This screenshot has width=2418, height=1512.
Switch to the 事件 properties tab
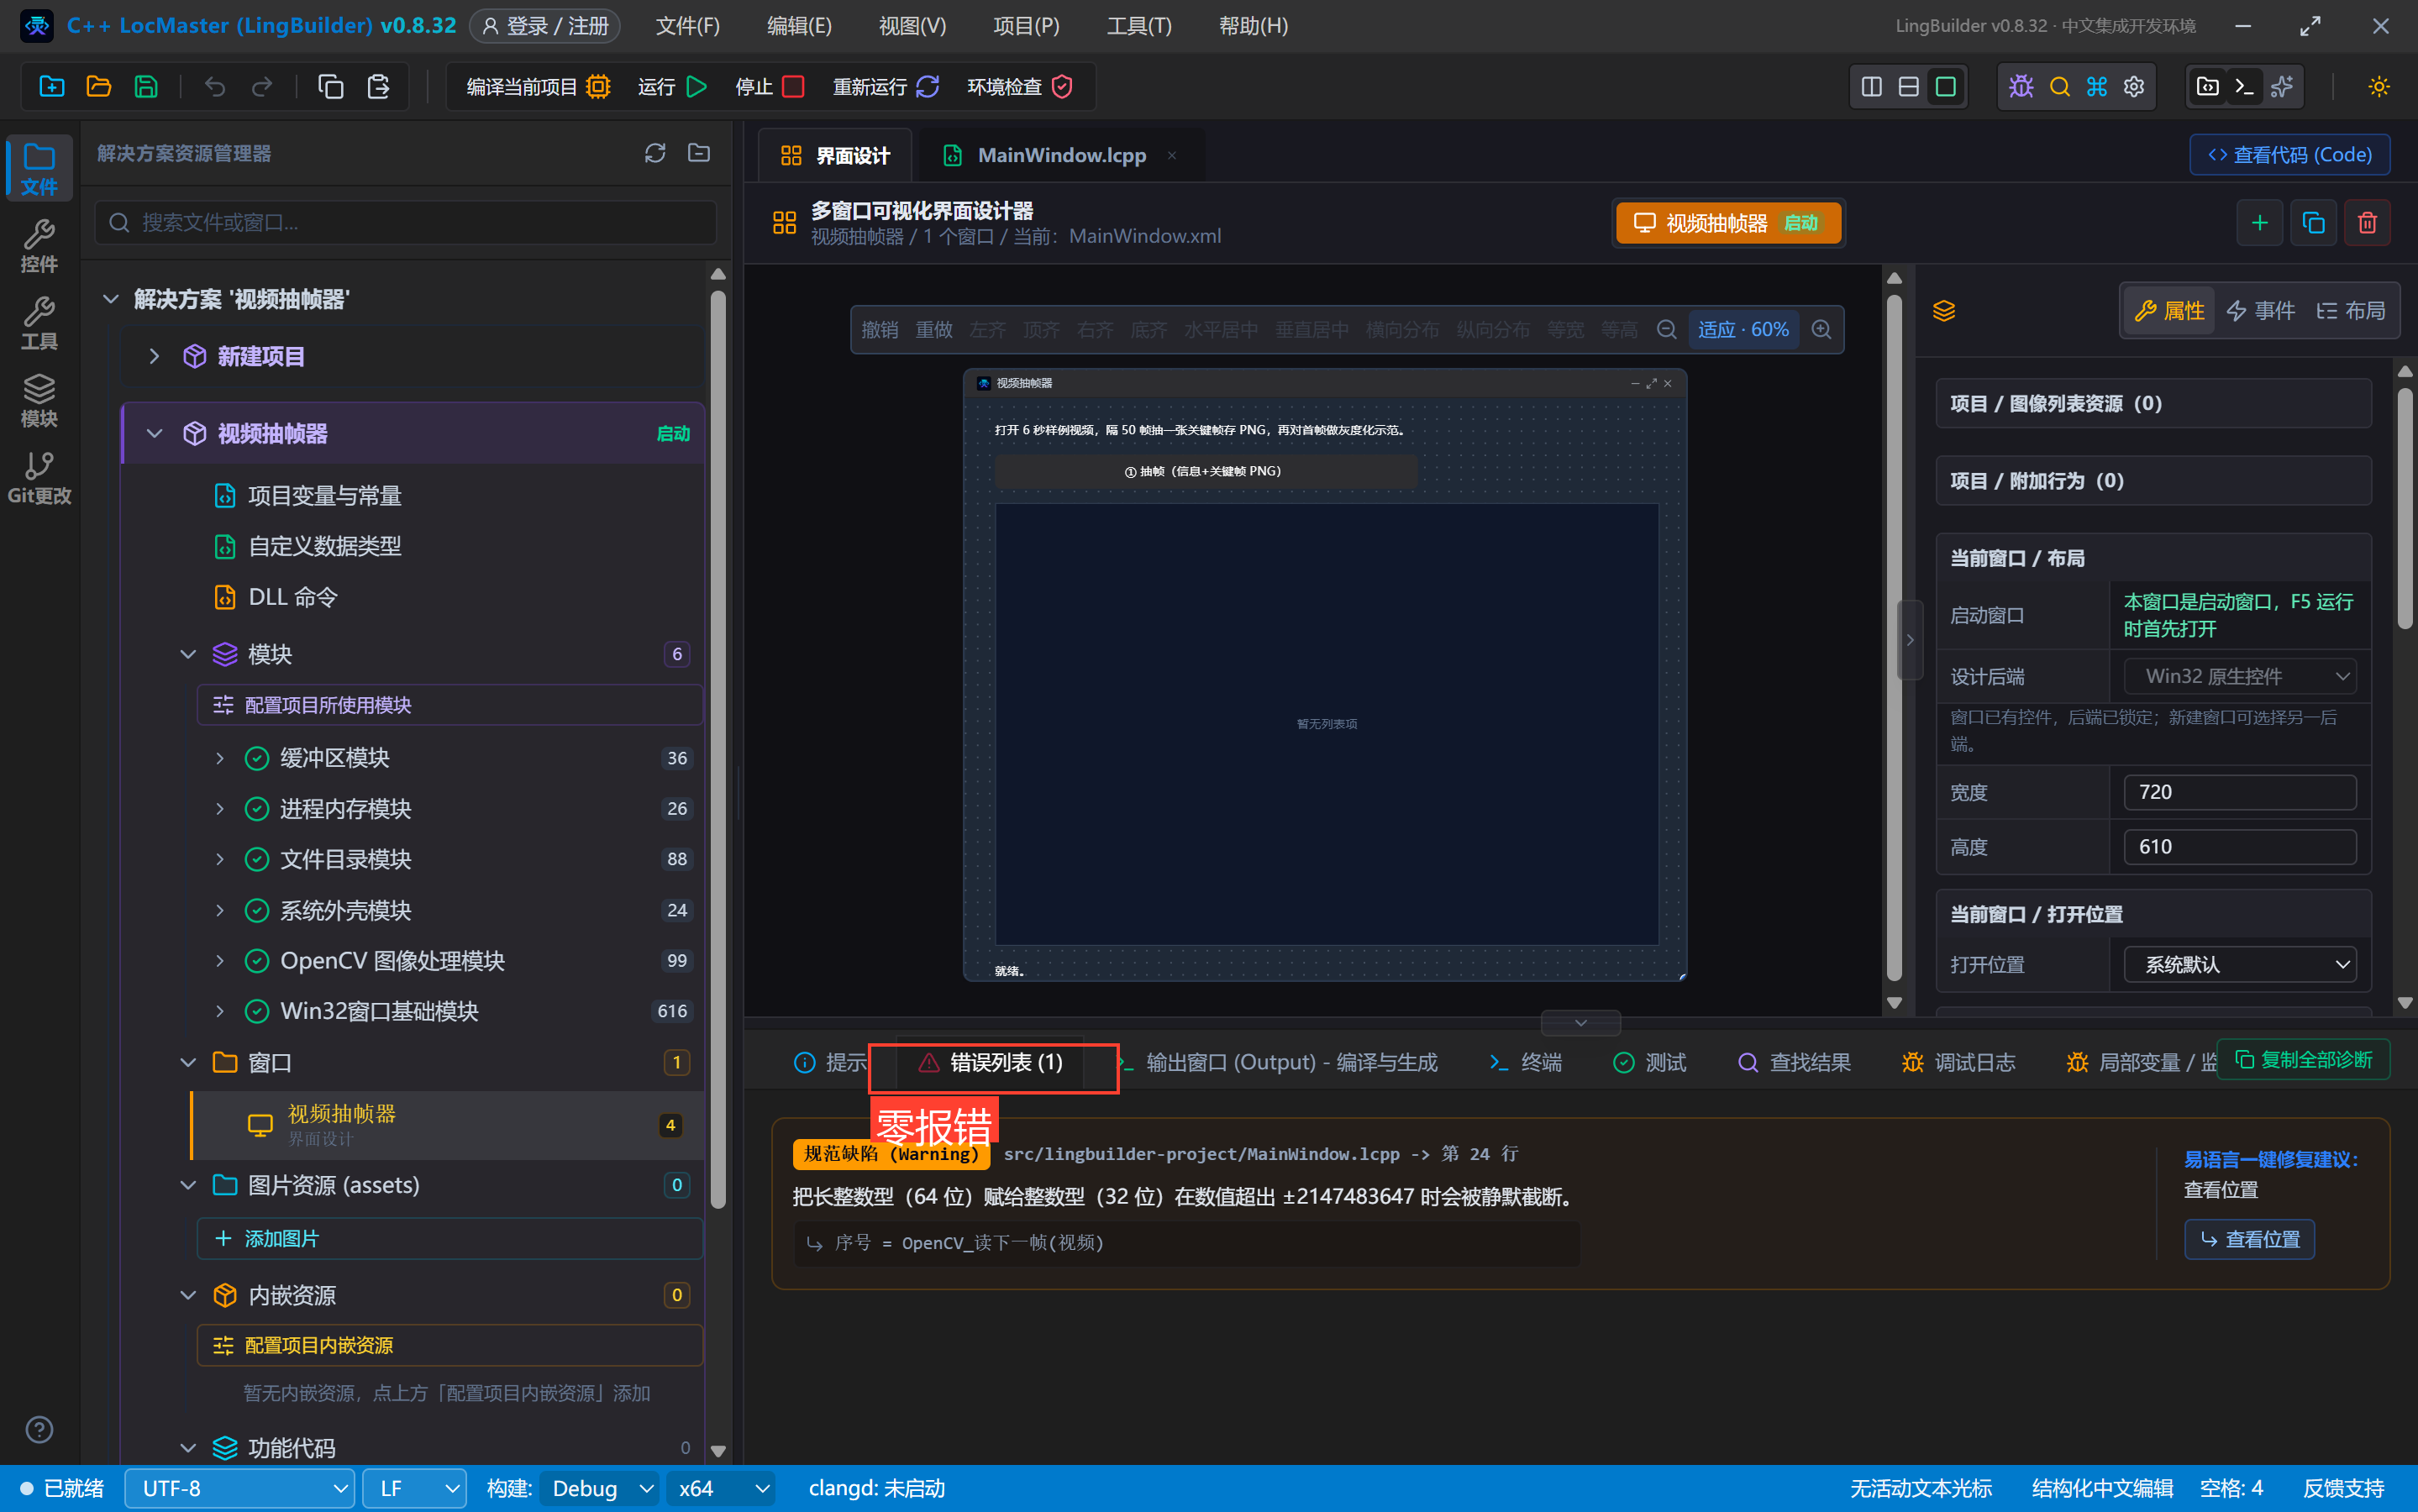coord(2260,311)
